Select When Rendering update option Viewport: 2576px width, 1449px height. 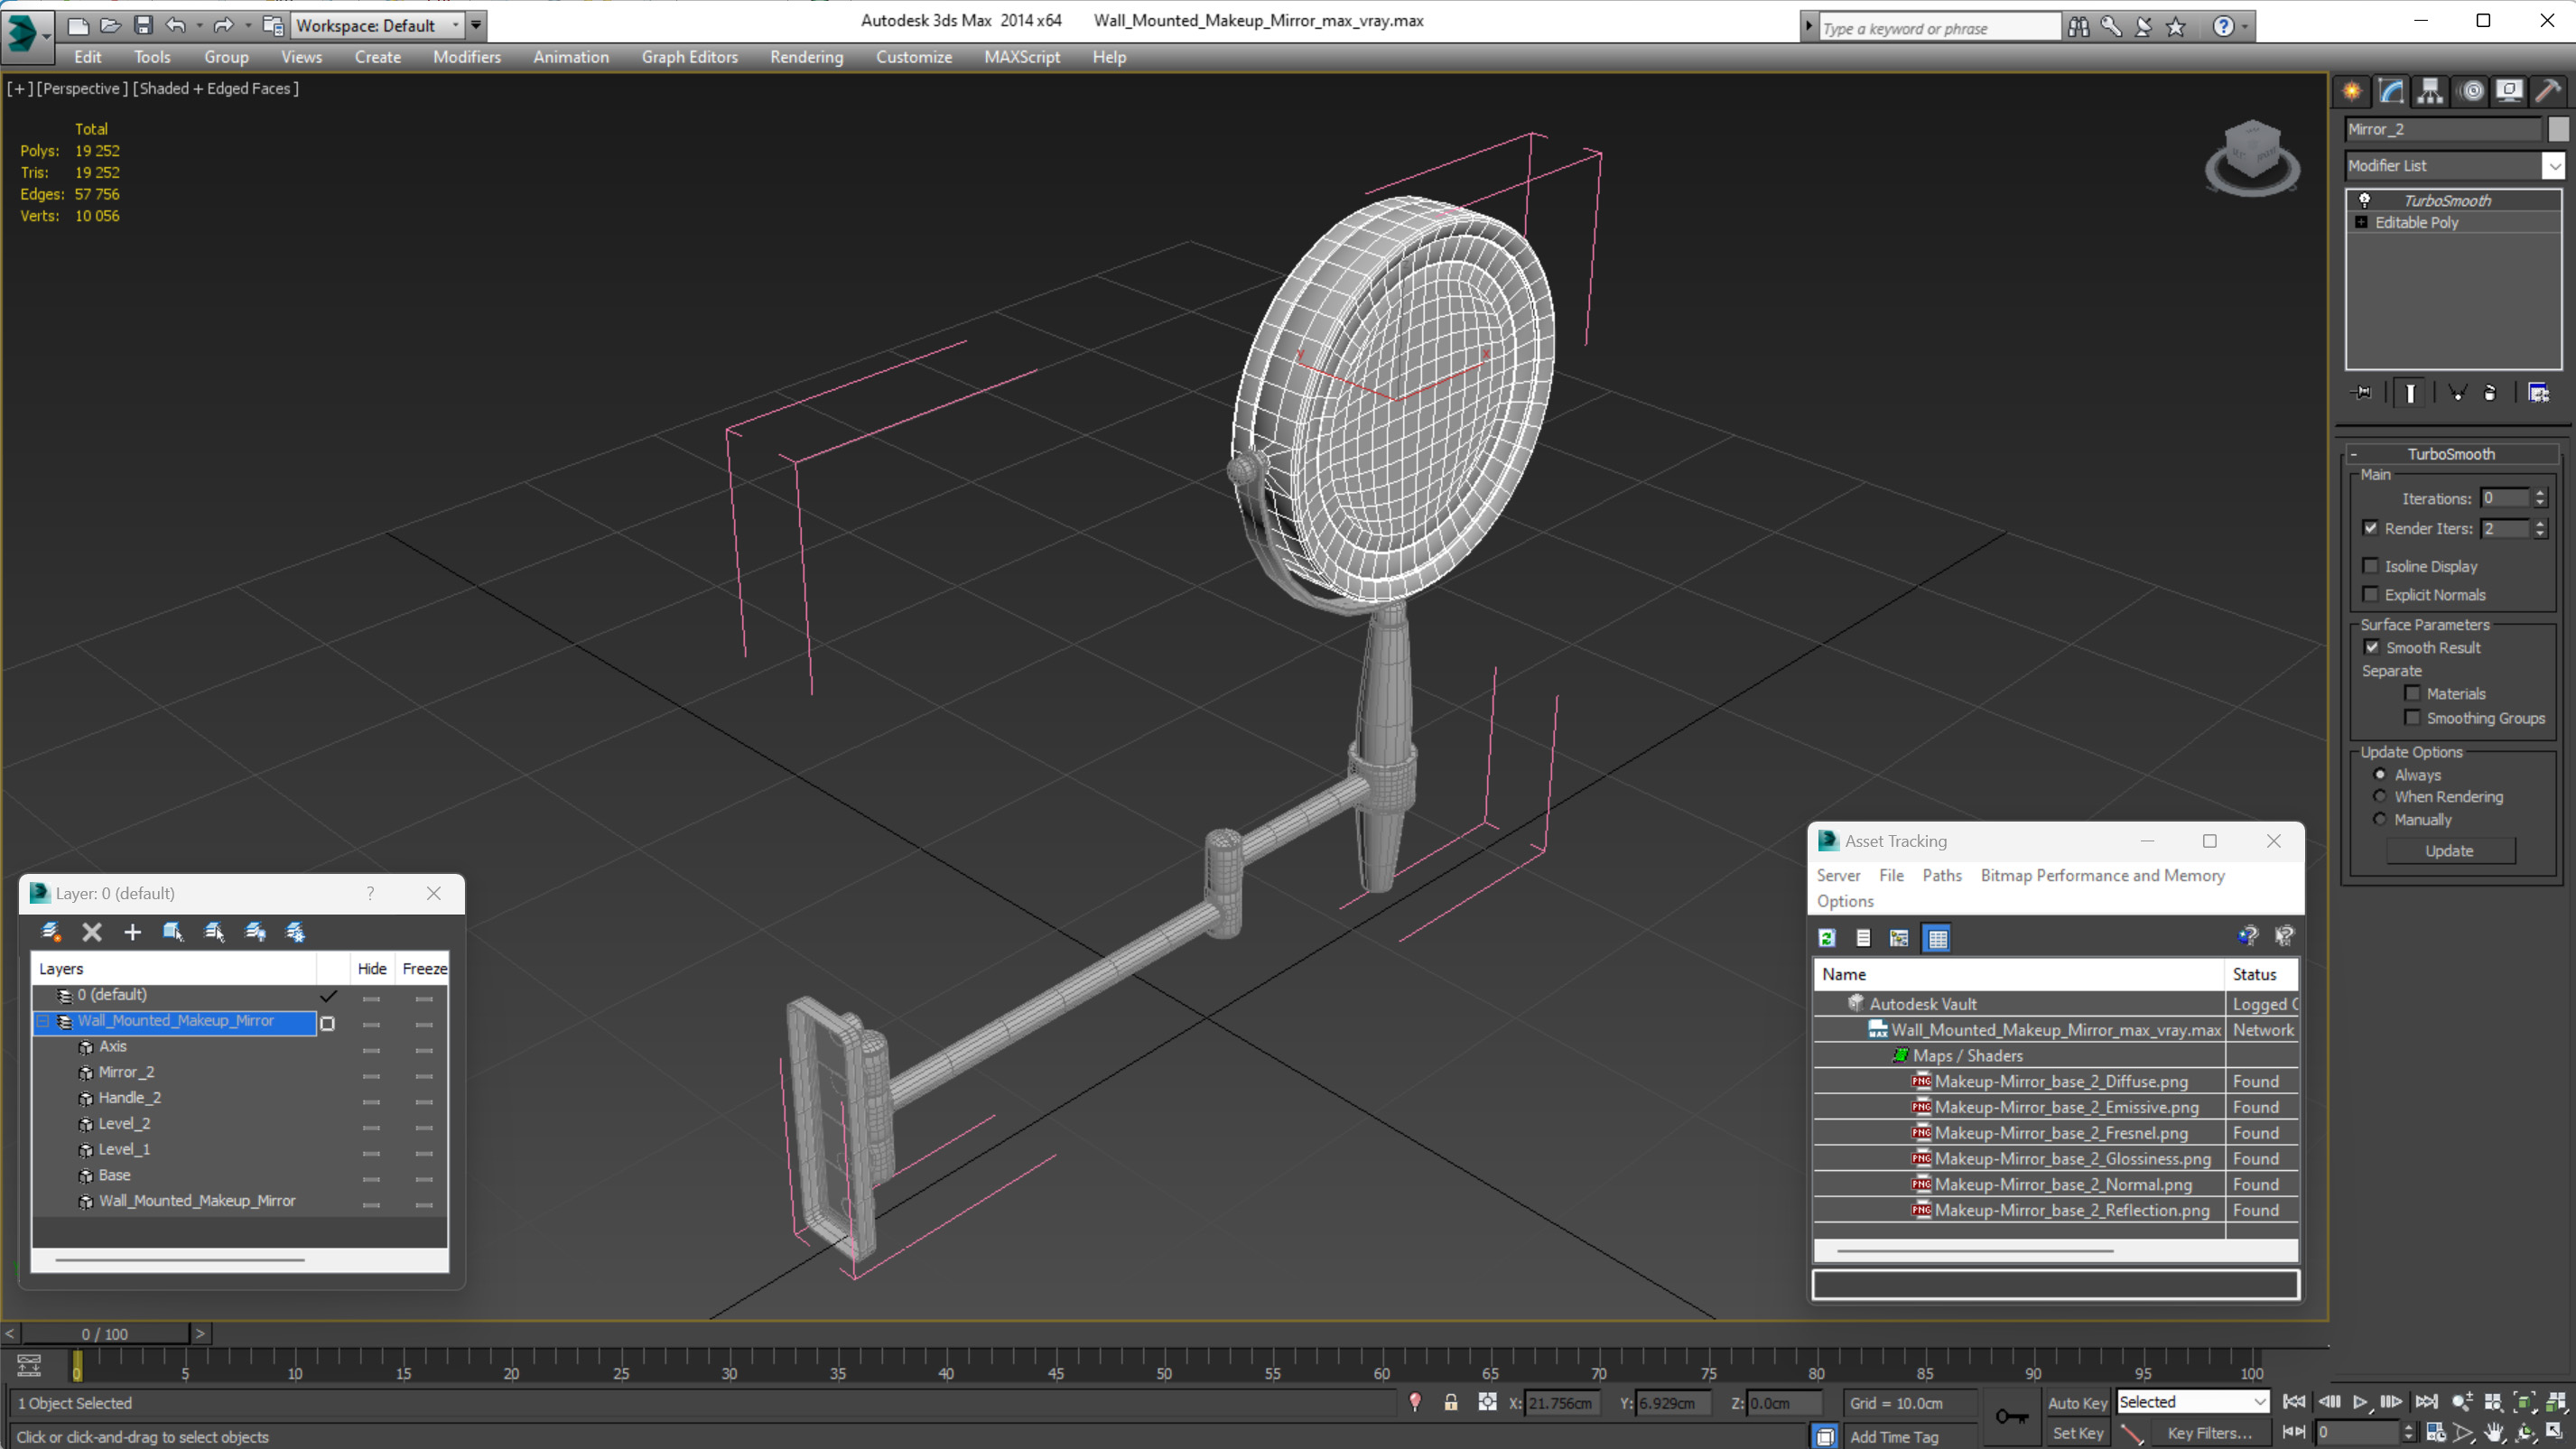pos(2380,797)
